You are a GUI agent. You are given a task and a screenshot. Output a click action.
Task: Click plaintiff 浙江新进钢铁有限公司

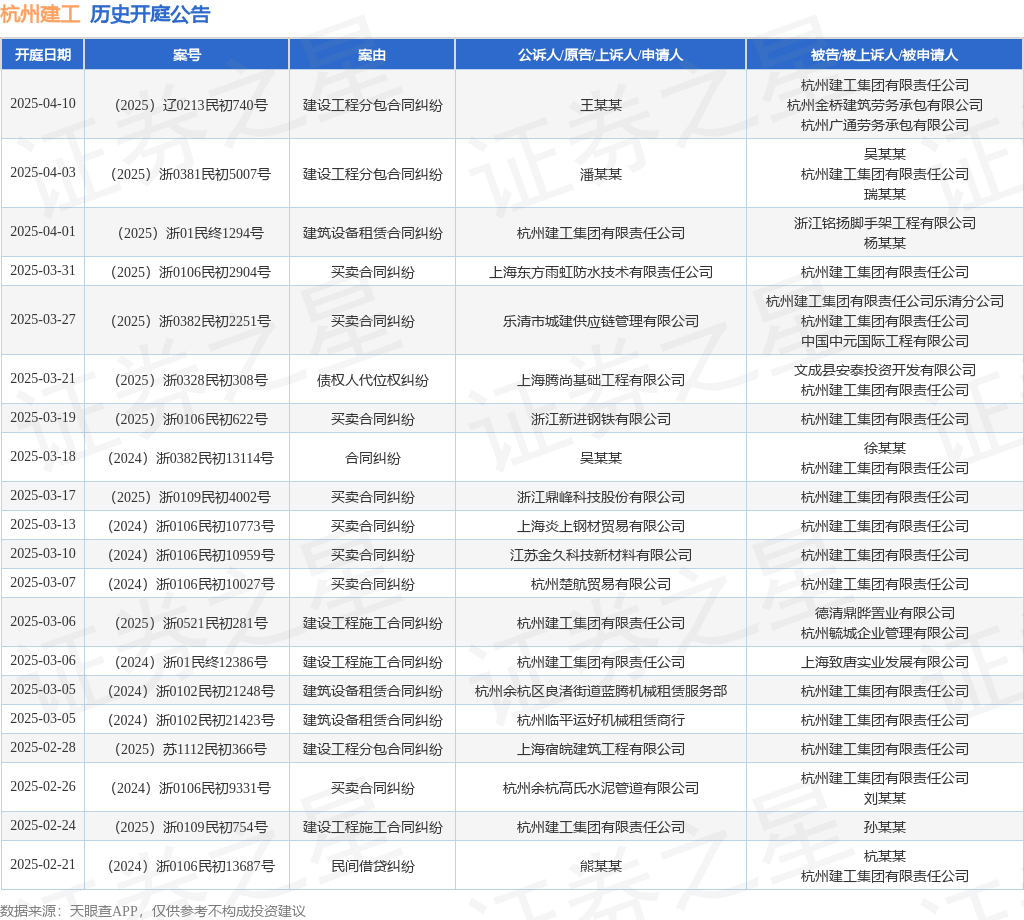(x=601, y=419)
